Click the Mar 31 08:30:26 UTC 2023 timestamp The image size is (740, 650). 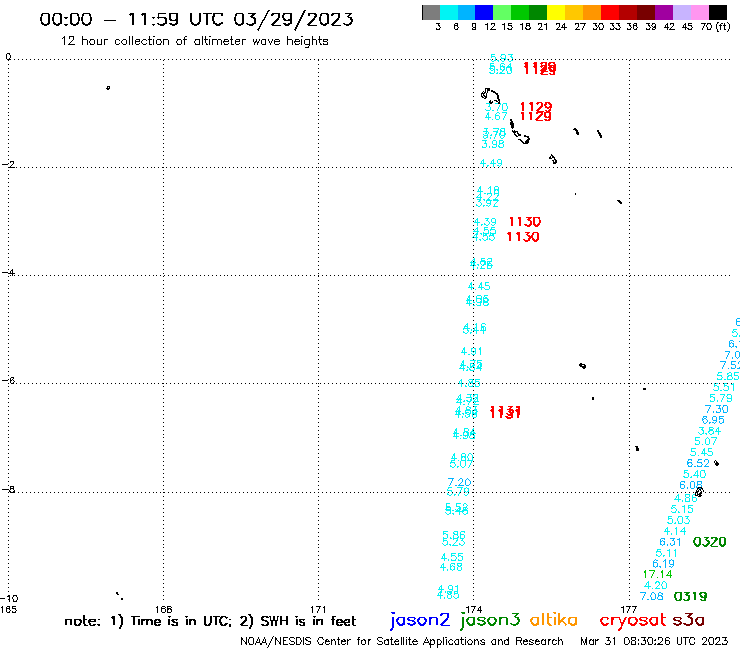(654, 641)
